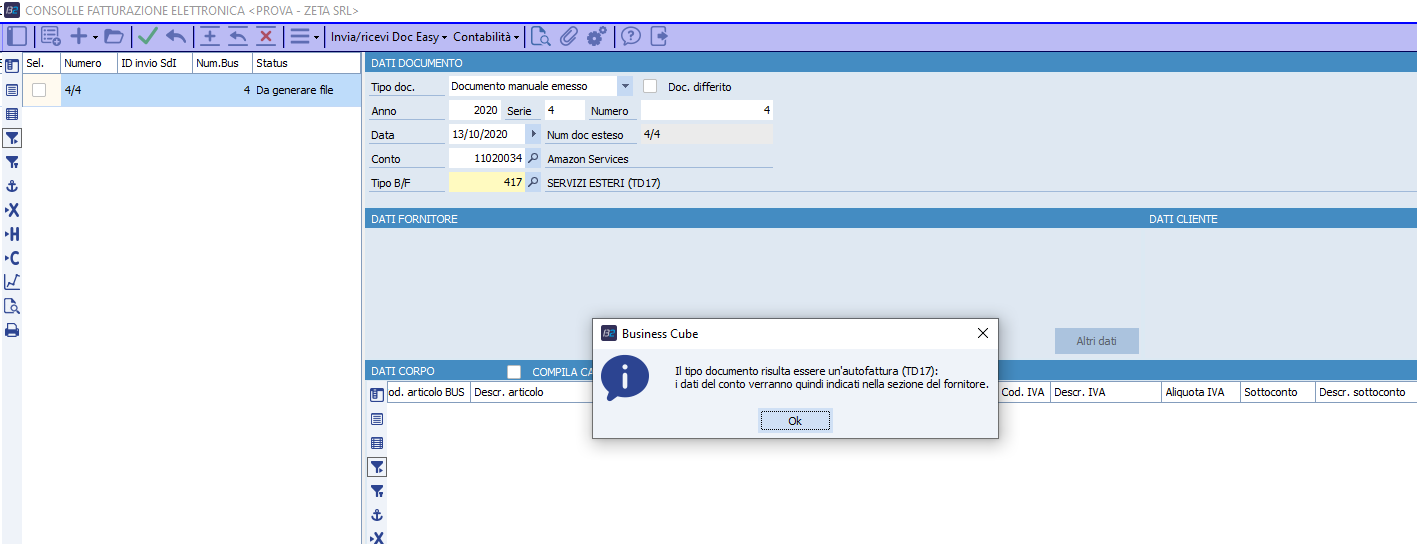Click the Numero input field
This screenshot has width=1417, height=544.
click(706, 110)
